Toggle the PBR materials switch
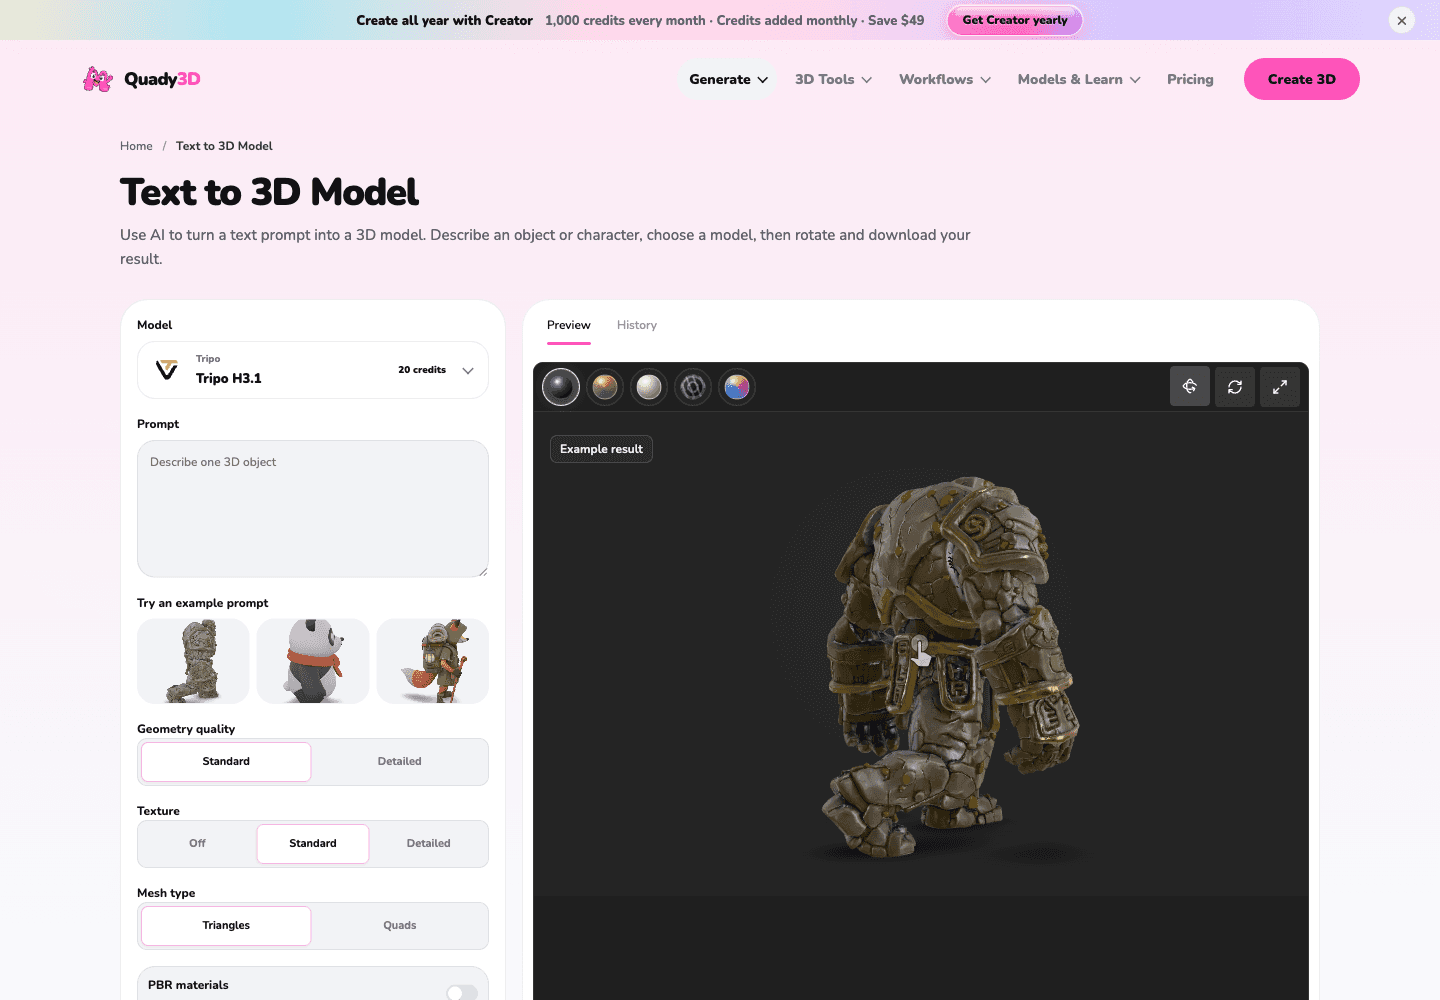The width and height of the screenshot is (1440, 1000). click(462, 992)
